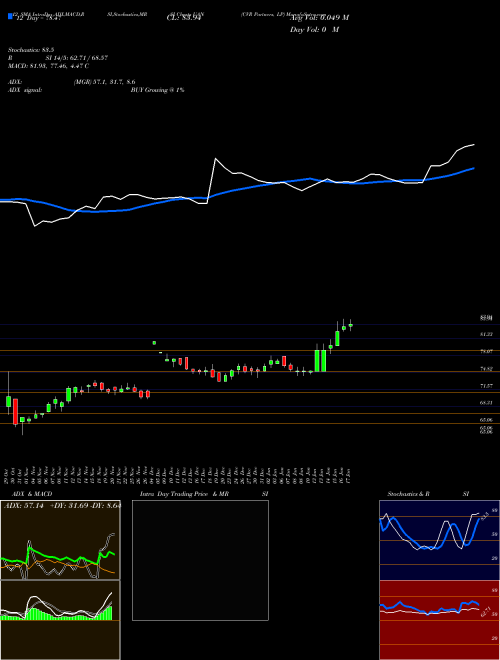This screenshot has width=500, height=660.
Task: Click the tall red candle near 30 Oct
Action: (x=16, y=411)
